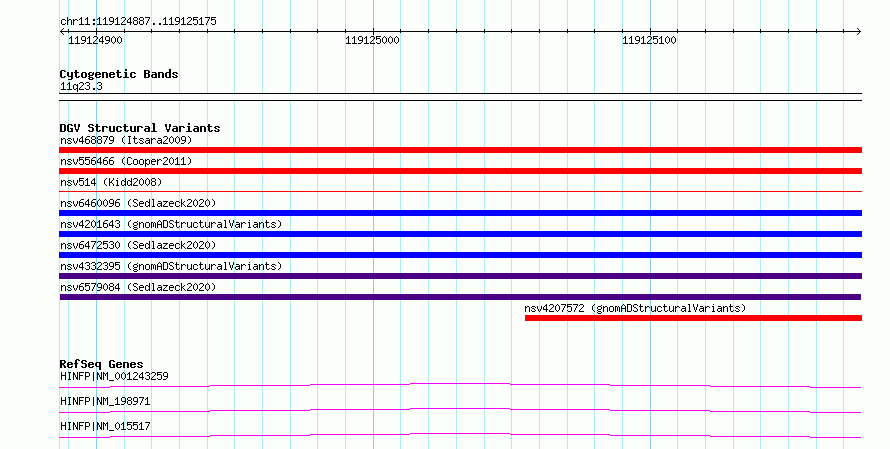The width and height of the screenshot is (890, 449).
Task: Click the nsv4207572 (gnomADStructuralVariants) label
Action: [635, 308]
